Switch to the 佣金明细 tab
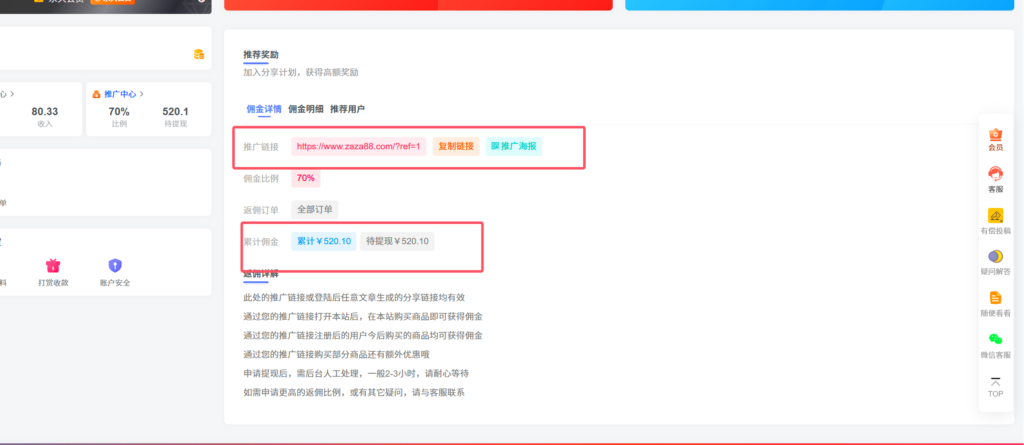 click(306, 109)
